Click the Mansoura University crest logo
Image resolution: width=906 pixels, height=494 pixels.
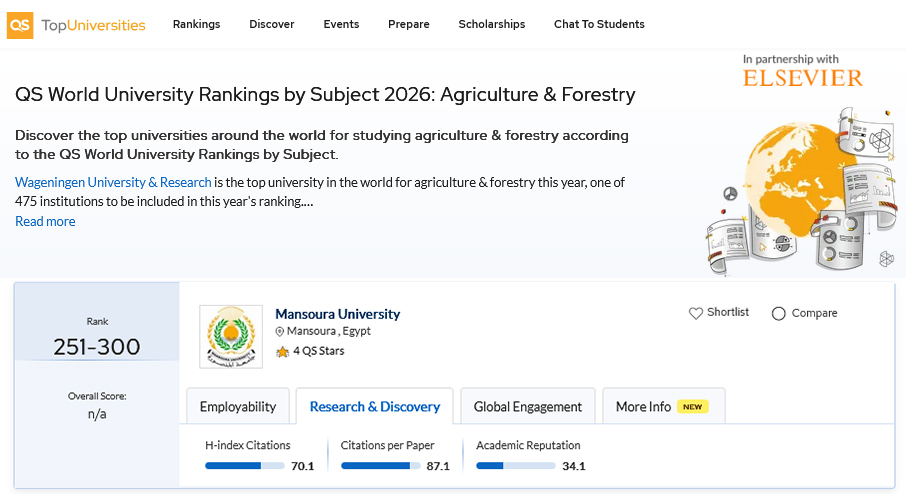click(231, 337)
